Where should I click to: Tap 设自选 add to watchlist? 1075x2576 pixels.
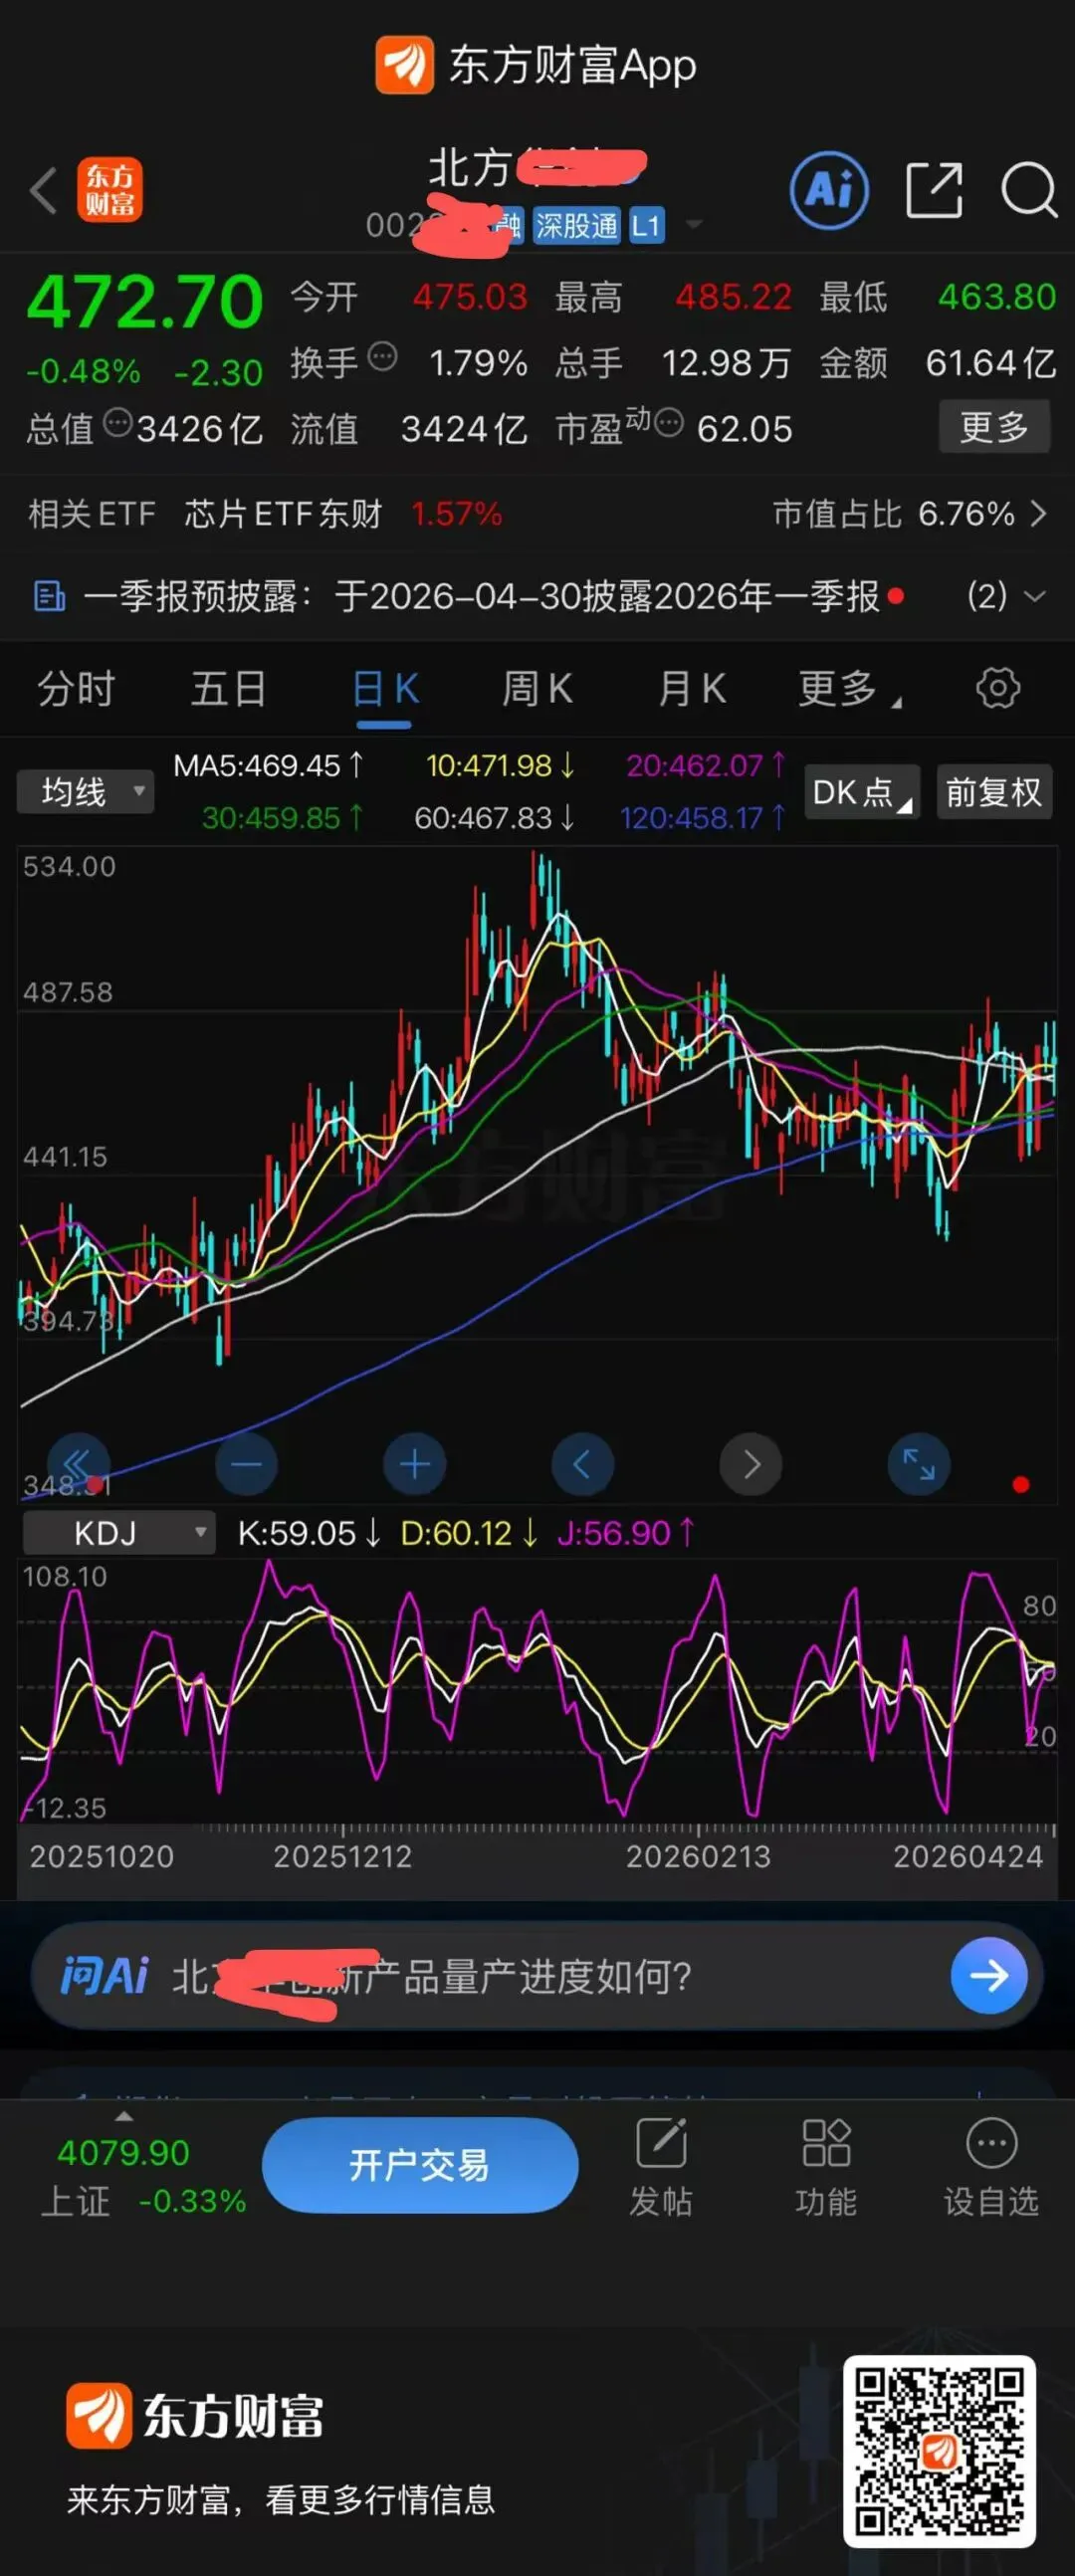pyautogui.click(x=991, y=2168)
